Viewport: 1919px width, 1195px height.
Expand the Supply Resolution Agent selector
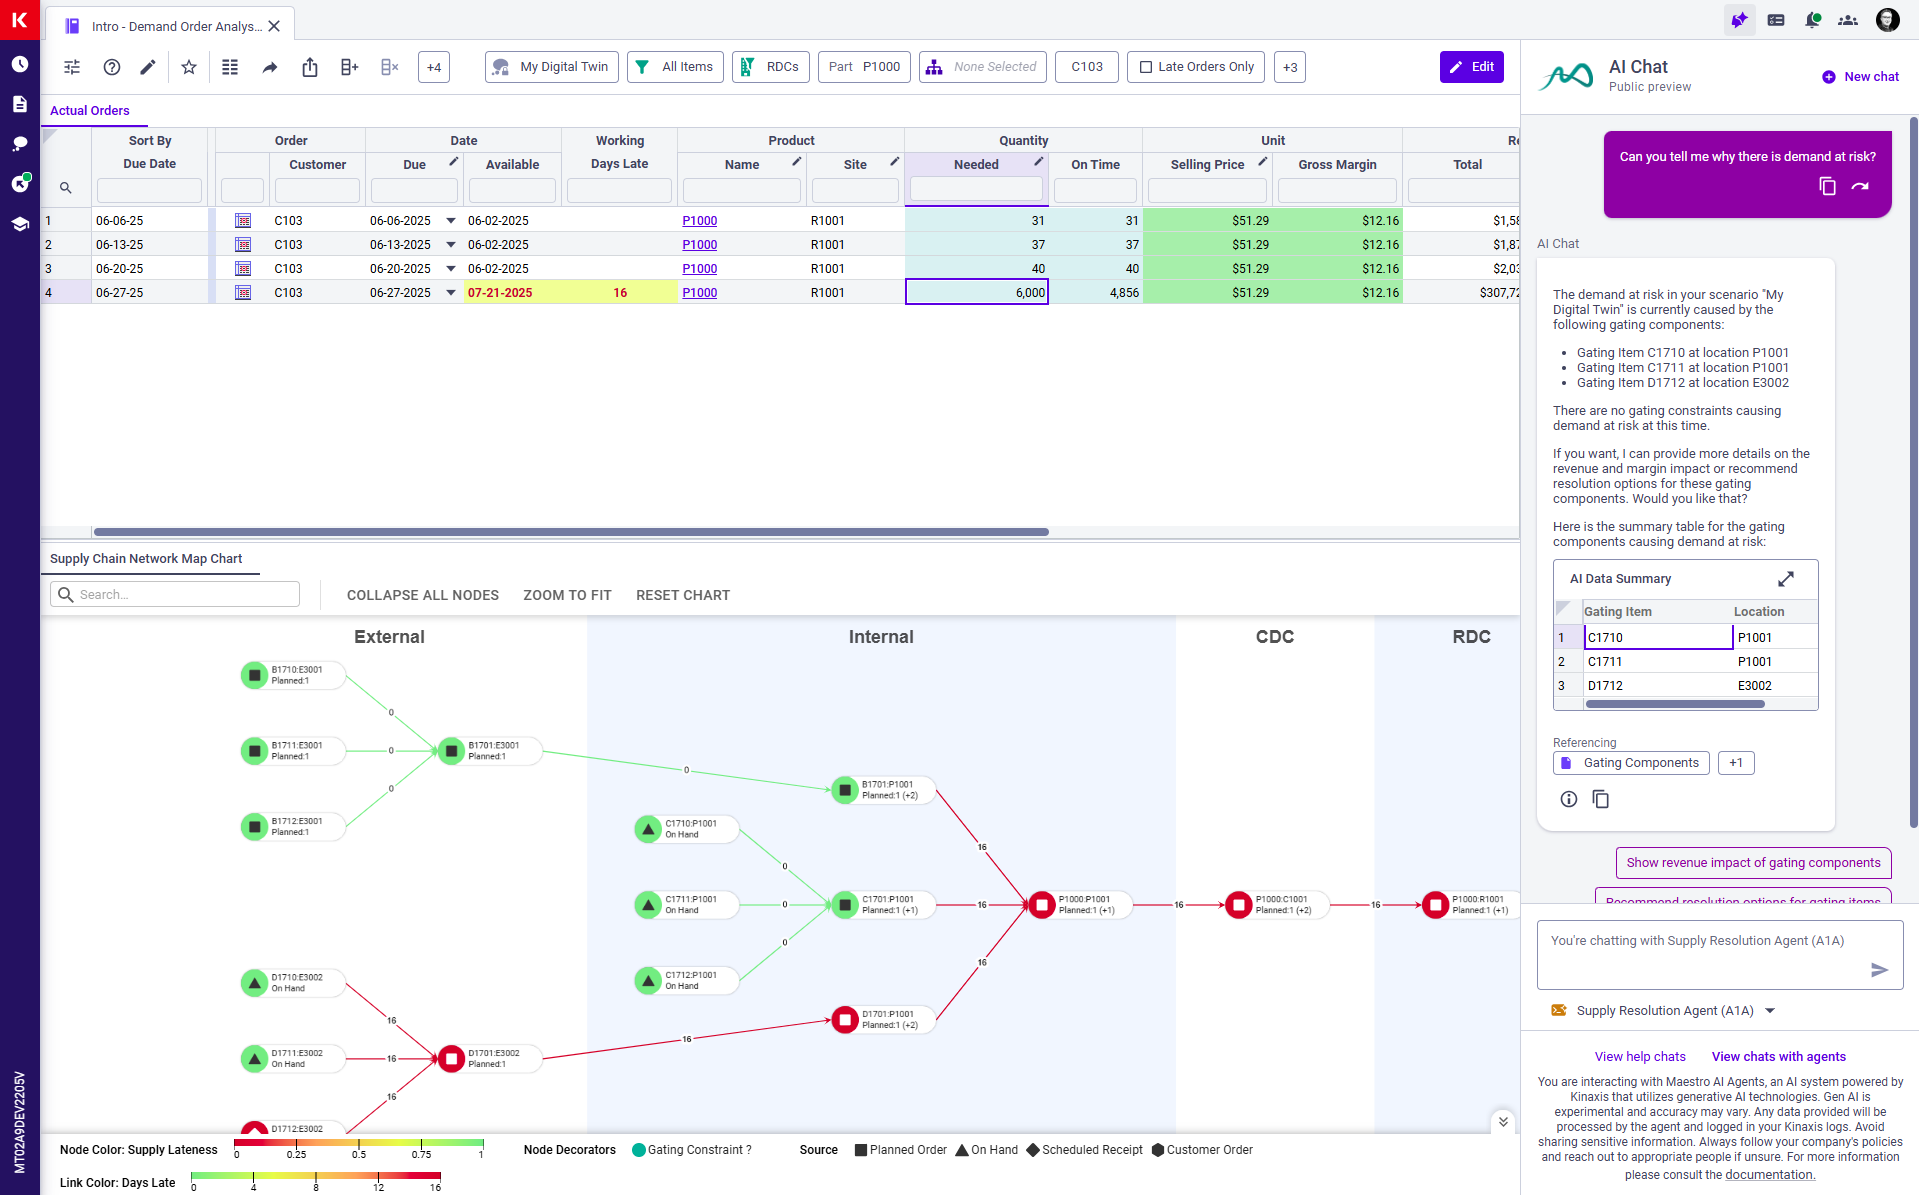(x=1770, y=1011)
